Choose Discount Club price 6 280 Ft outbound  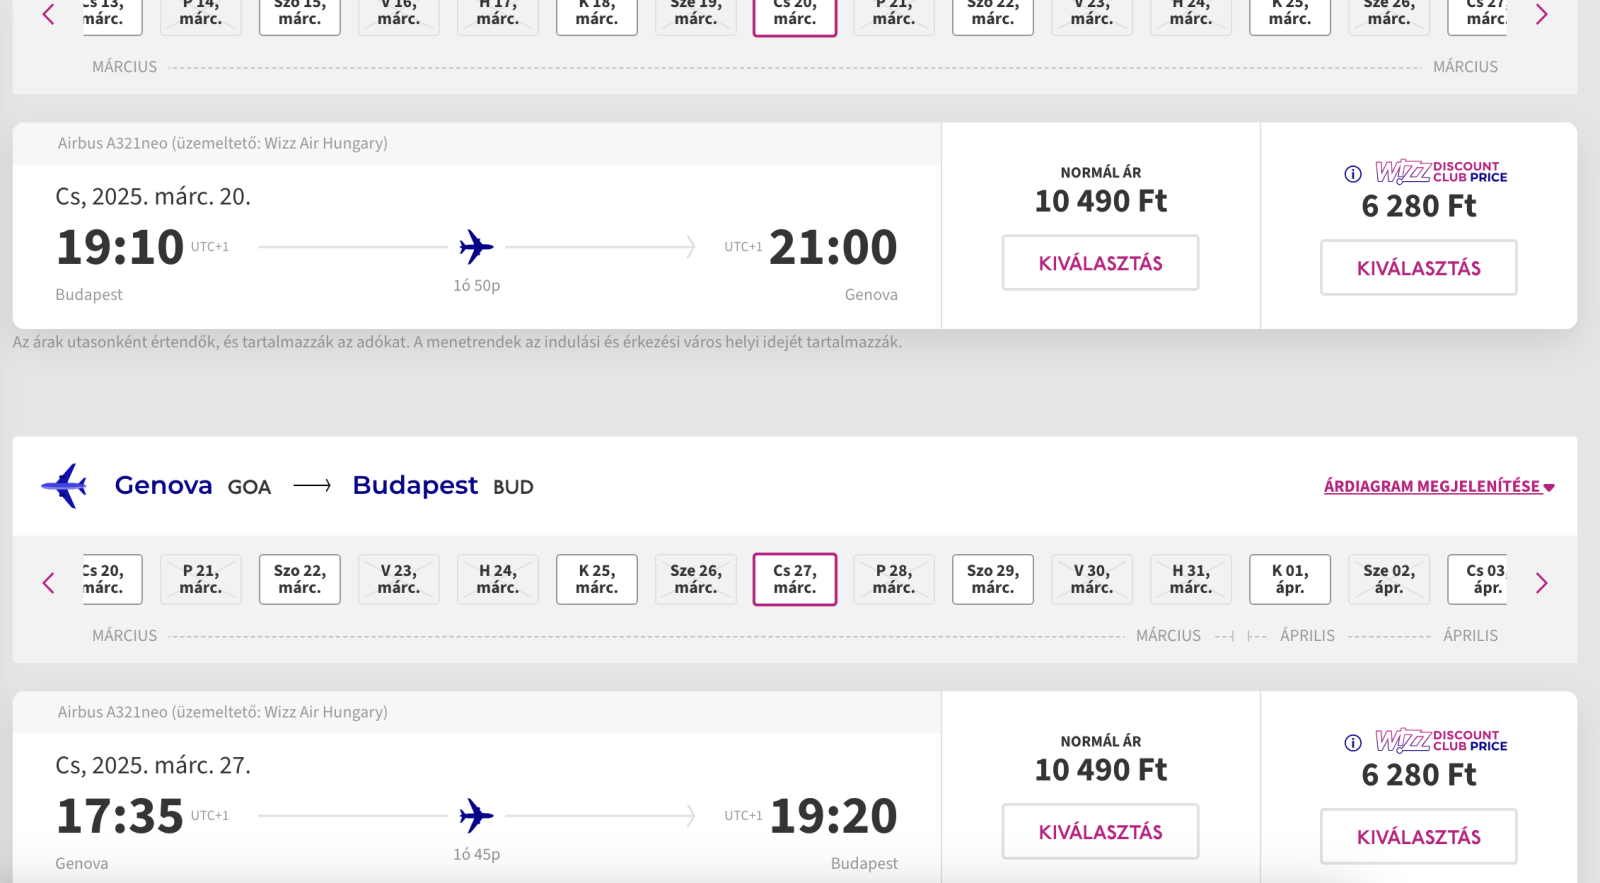click(x=1418, y=268)
